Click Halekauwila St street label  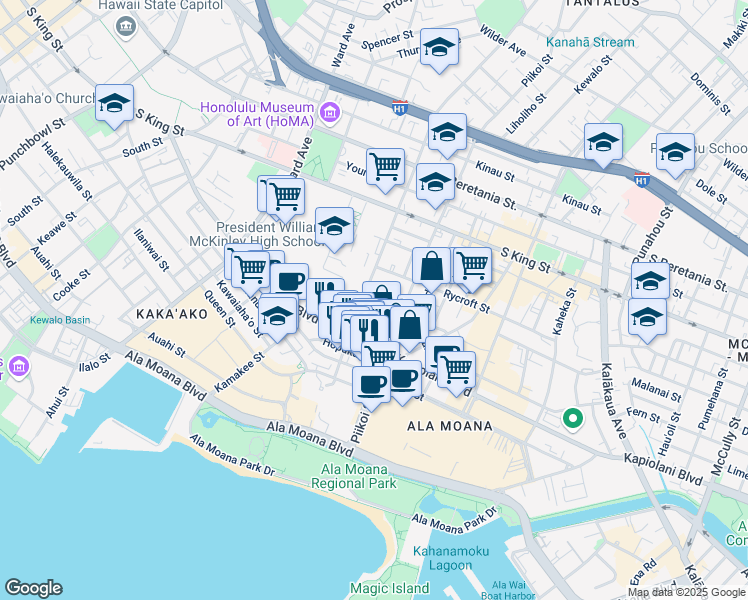click(67, 171)
